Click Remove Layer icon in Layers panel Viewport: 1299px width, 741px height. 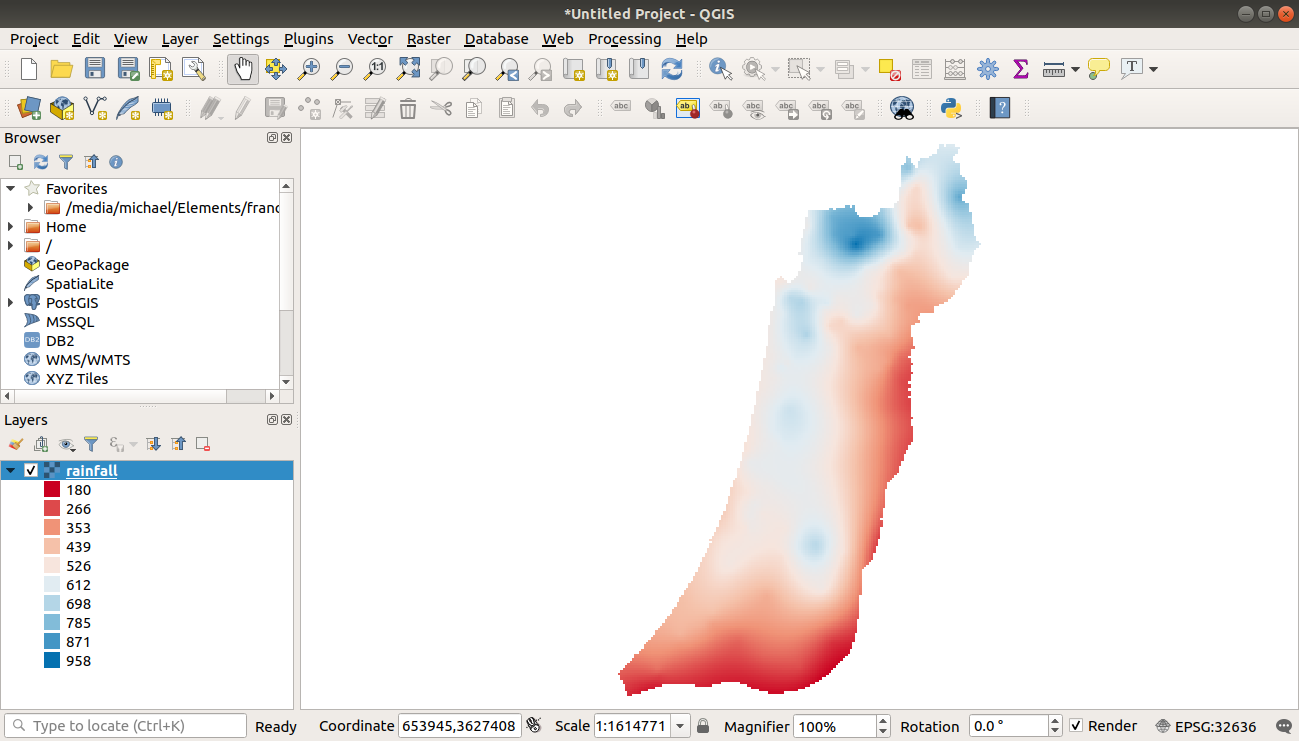click(x=203, y=444)
